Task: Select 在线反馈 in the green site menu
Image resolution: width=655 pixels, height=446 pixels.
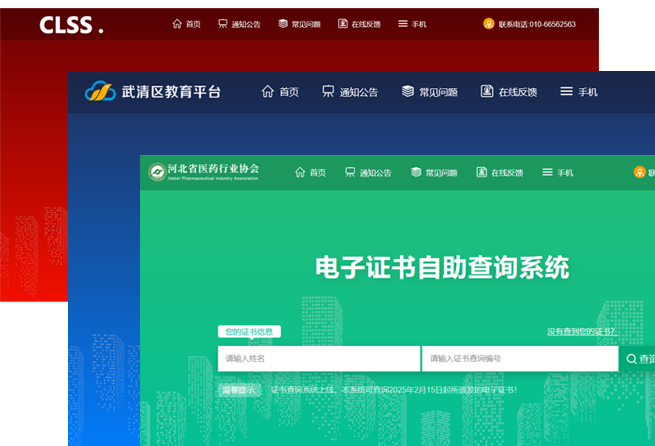Action: coord(499,173)
